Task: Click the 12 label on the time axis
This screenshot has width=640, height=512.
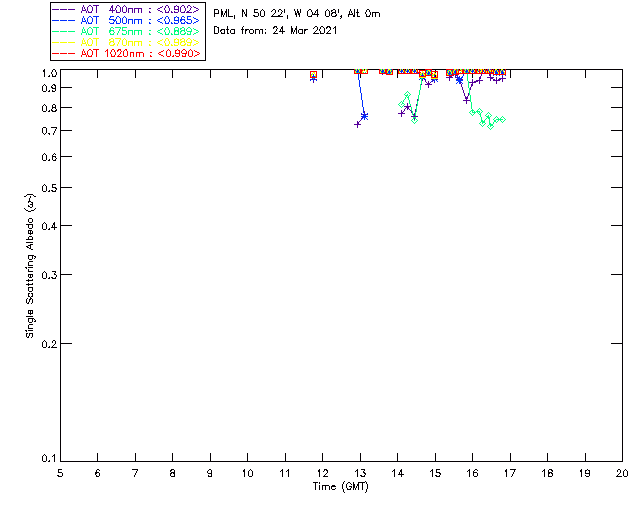Action: (322, 473)
